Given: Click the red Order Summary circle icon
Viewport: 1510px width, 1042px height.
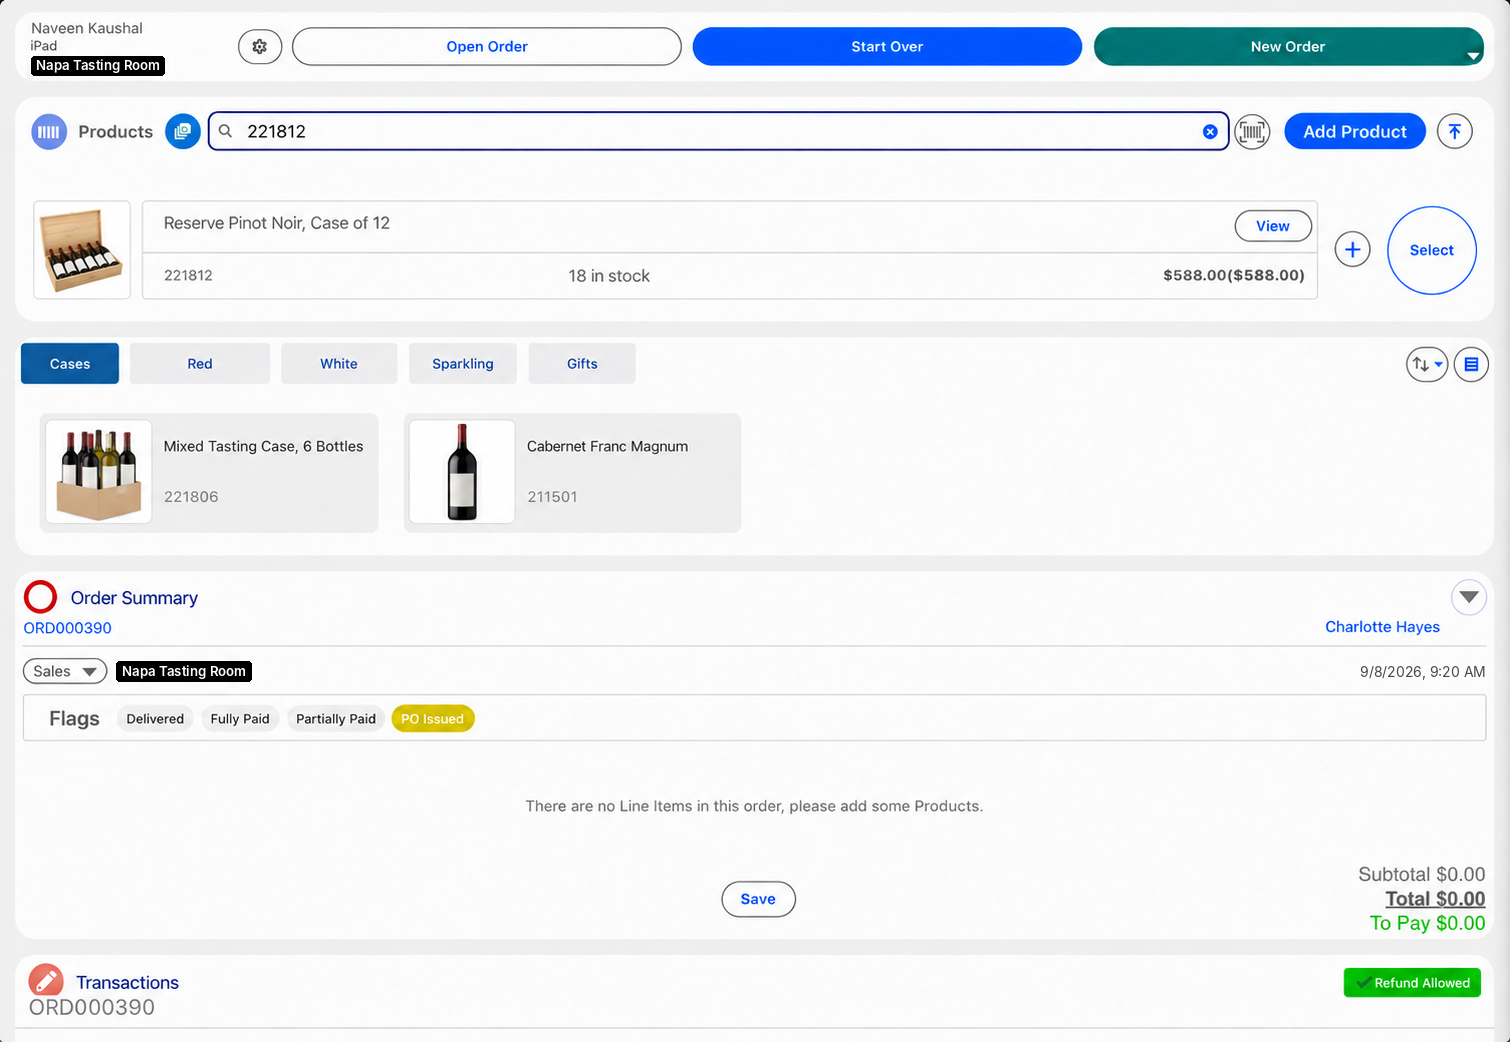Looking at the screenshot, I should pos(41,597).
